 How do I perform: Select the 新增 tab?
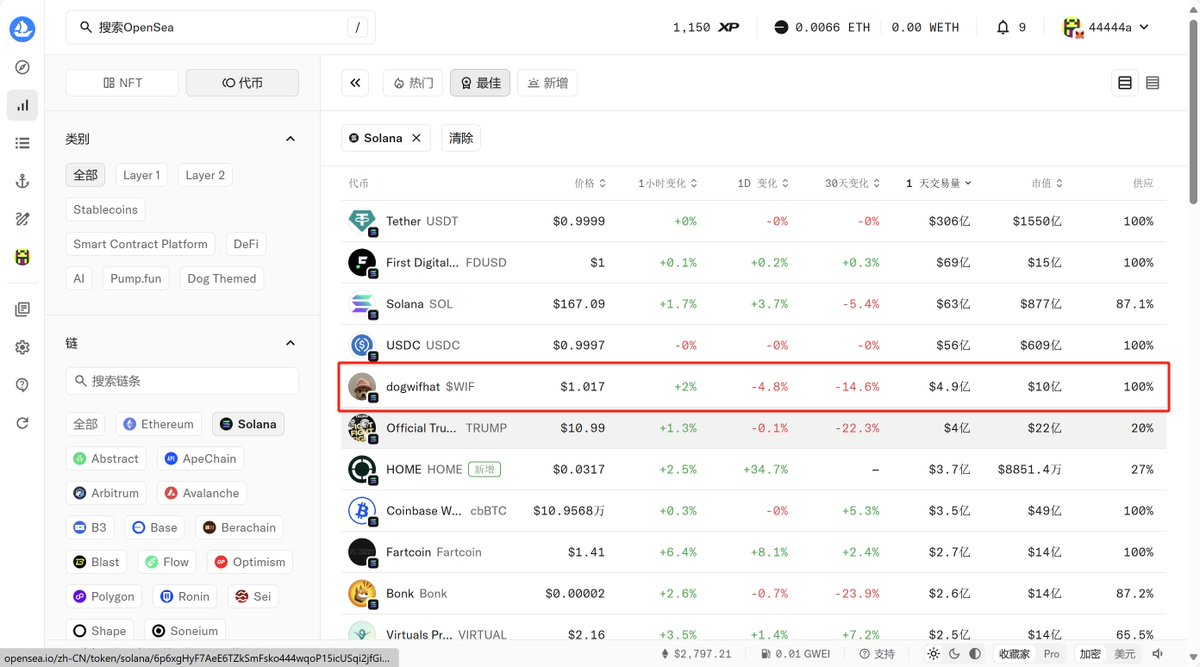click(547, 83)
